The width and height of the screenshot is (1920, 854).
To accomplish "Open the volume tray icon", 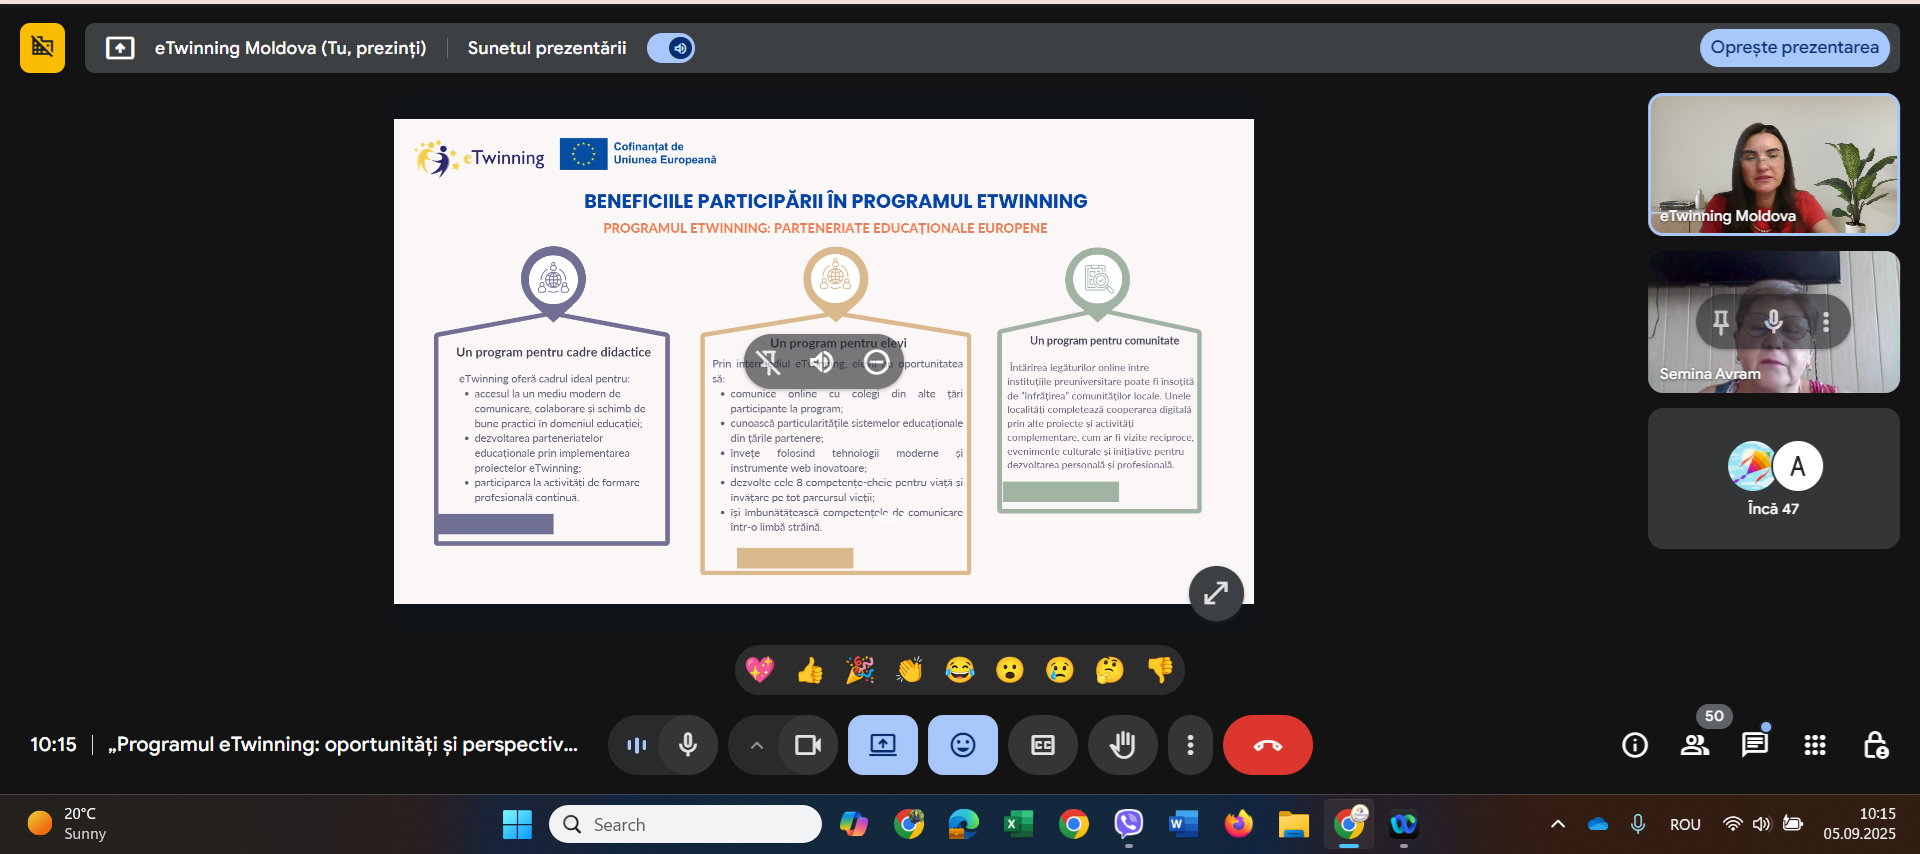I will [1762, 825].
